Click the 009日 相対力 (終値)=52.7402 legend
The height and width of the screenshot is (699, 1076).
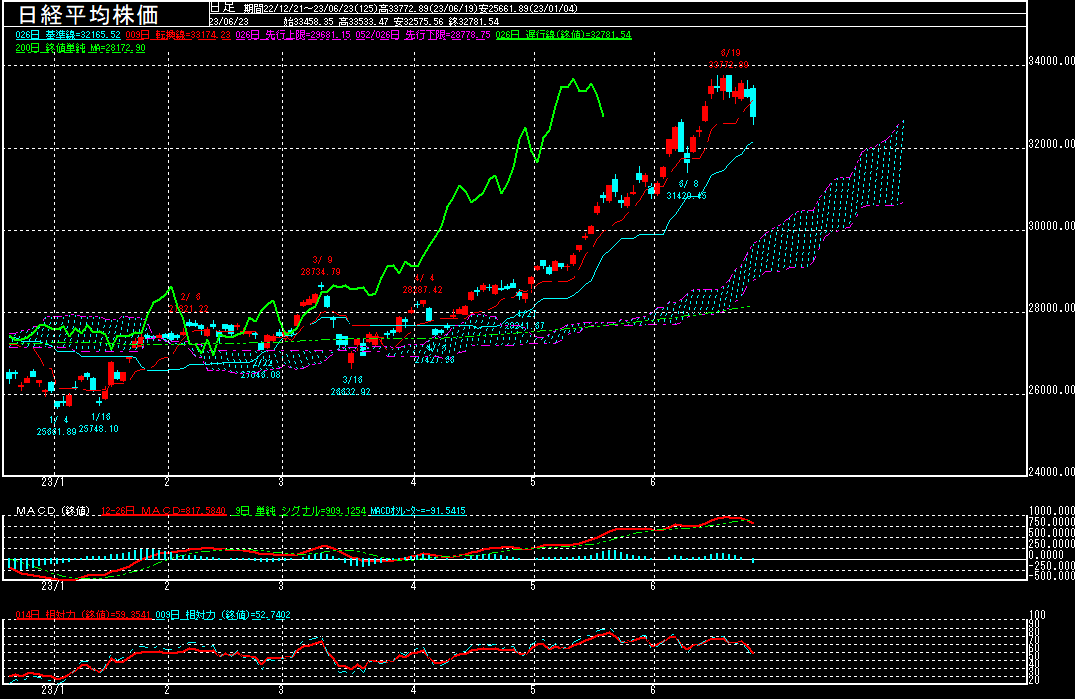[223, 615]
